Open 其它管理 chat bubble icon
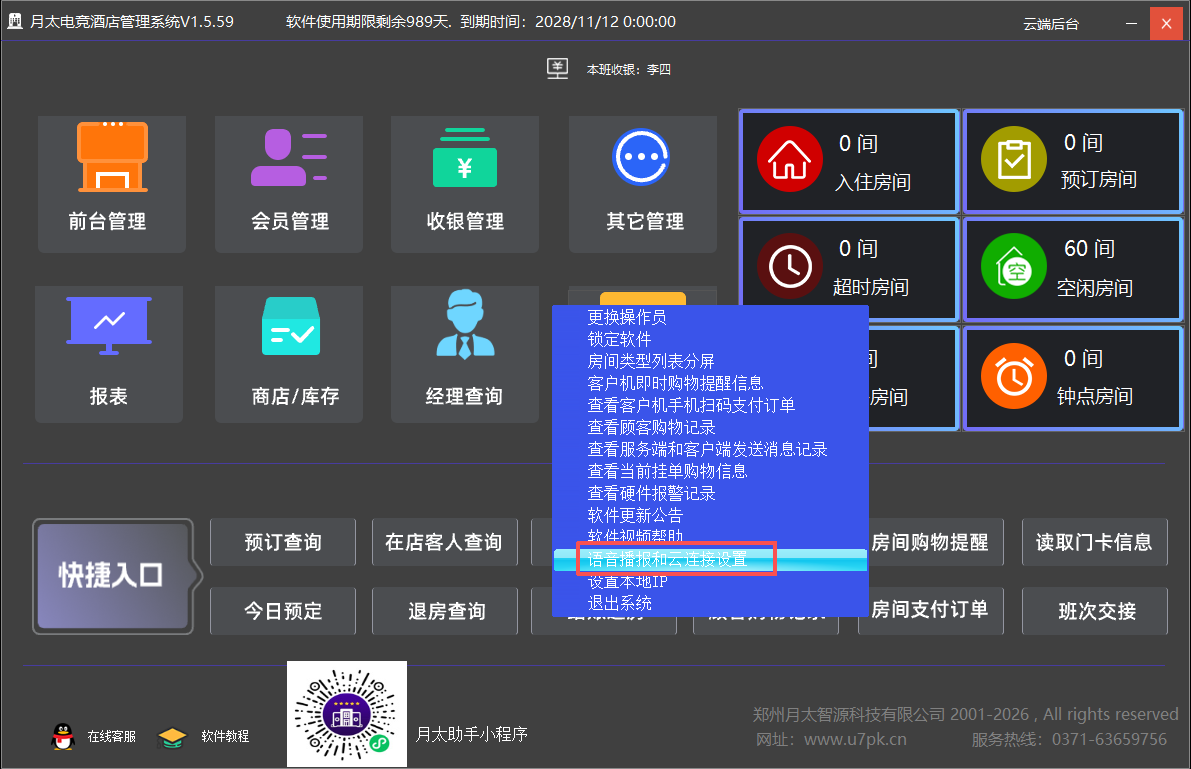This screenshot has height=769, width=1191. tap(641, 157)
